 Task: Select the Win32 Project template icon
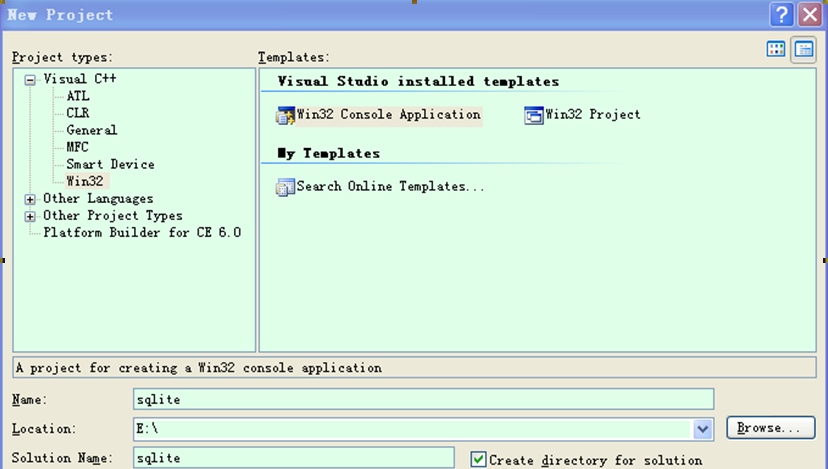(533, 115)
